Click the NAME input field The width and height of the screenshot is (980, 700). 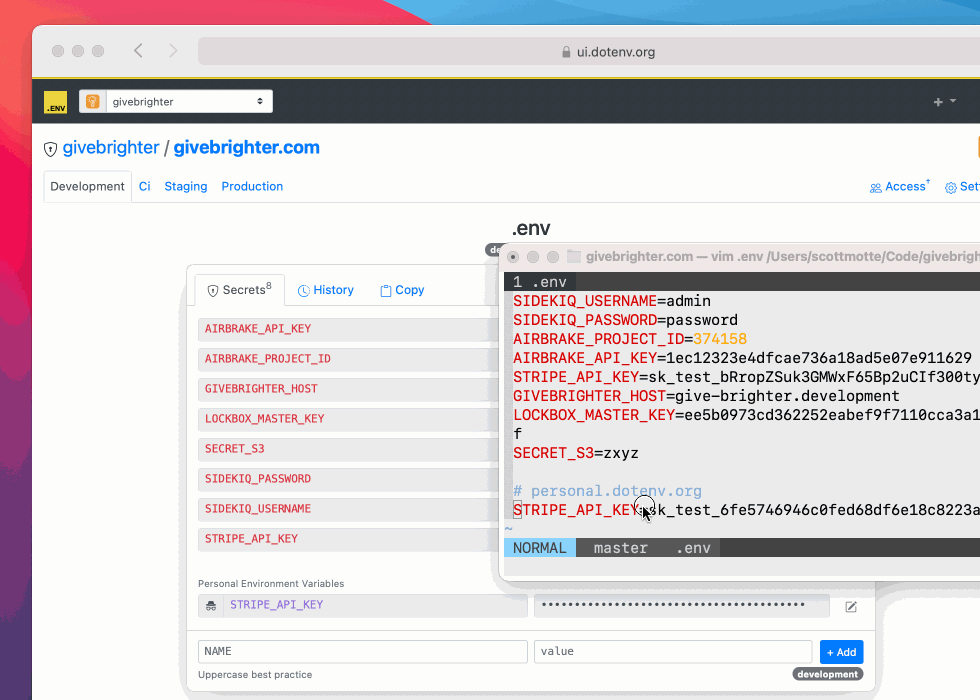pyautogui.click(x=362, y=651)
